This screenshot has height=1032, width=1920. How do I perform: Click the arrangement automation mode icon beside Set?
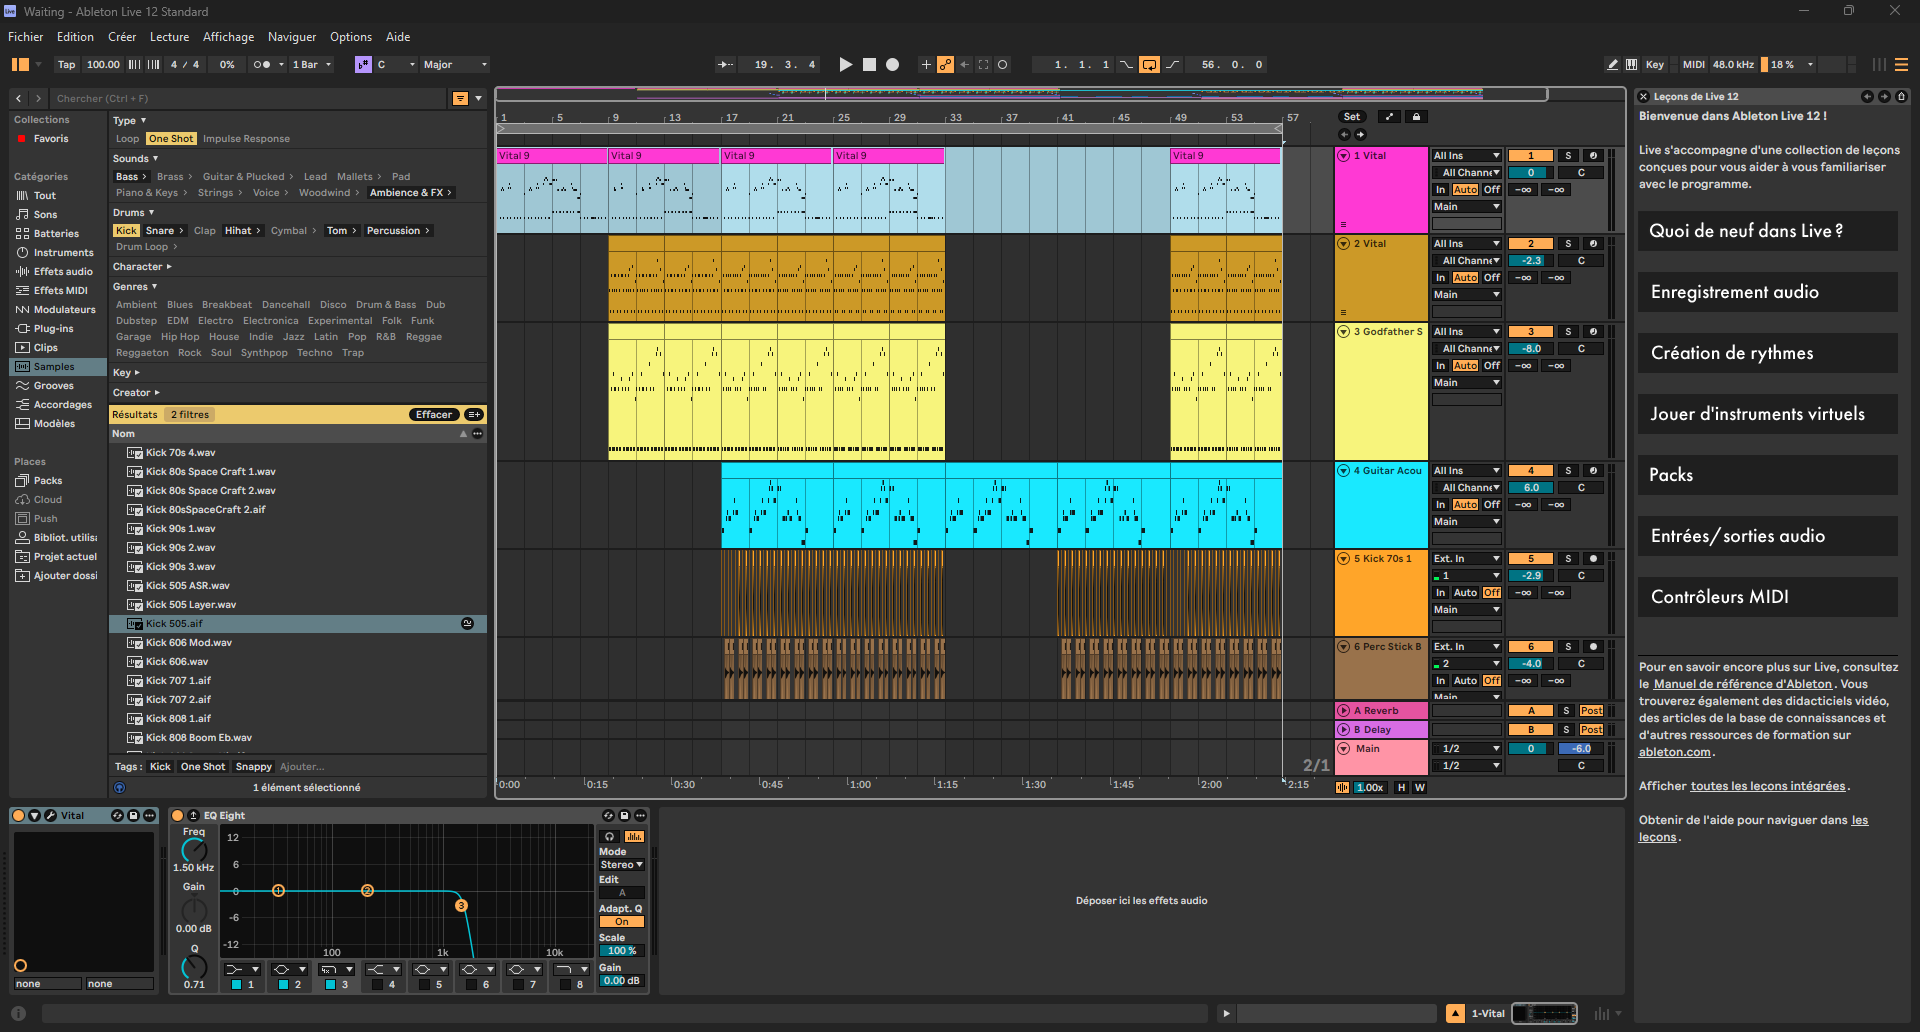[x=1389, y=117]
